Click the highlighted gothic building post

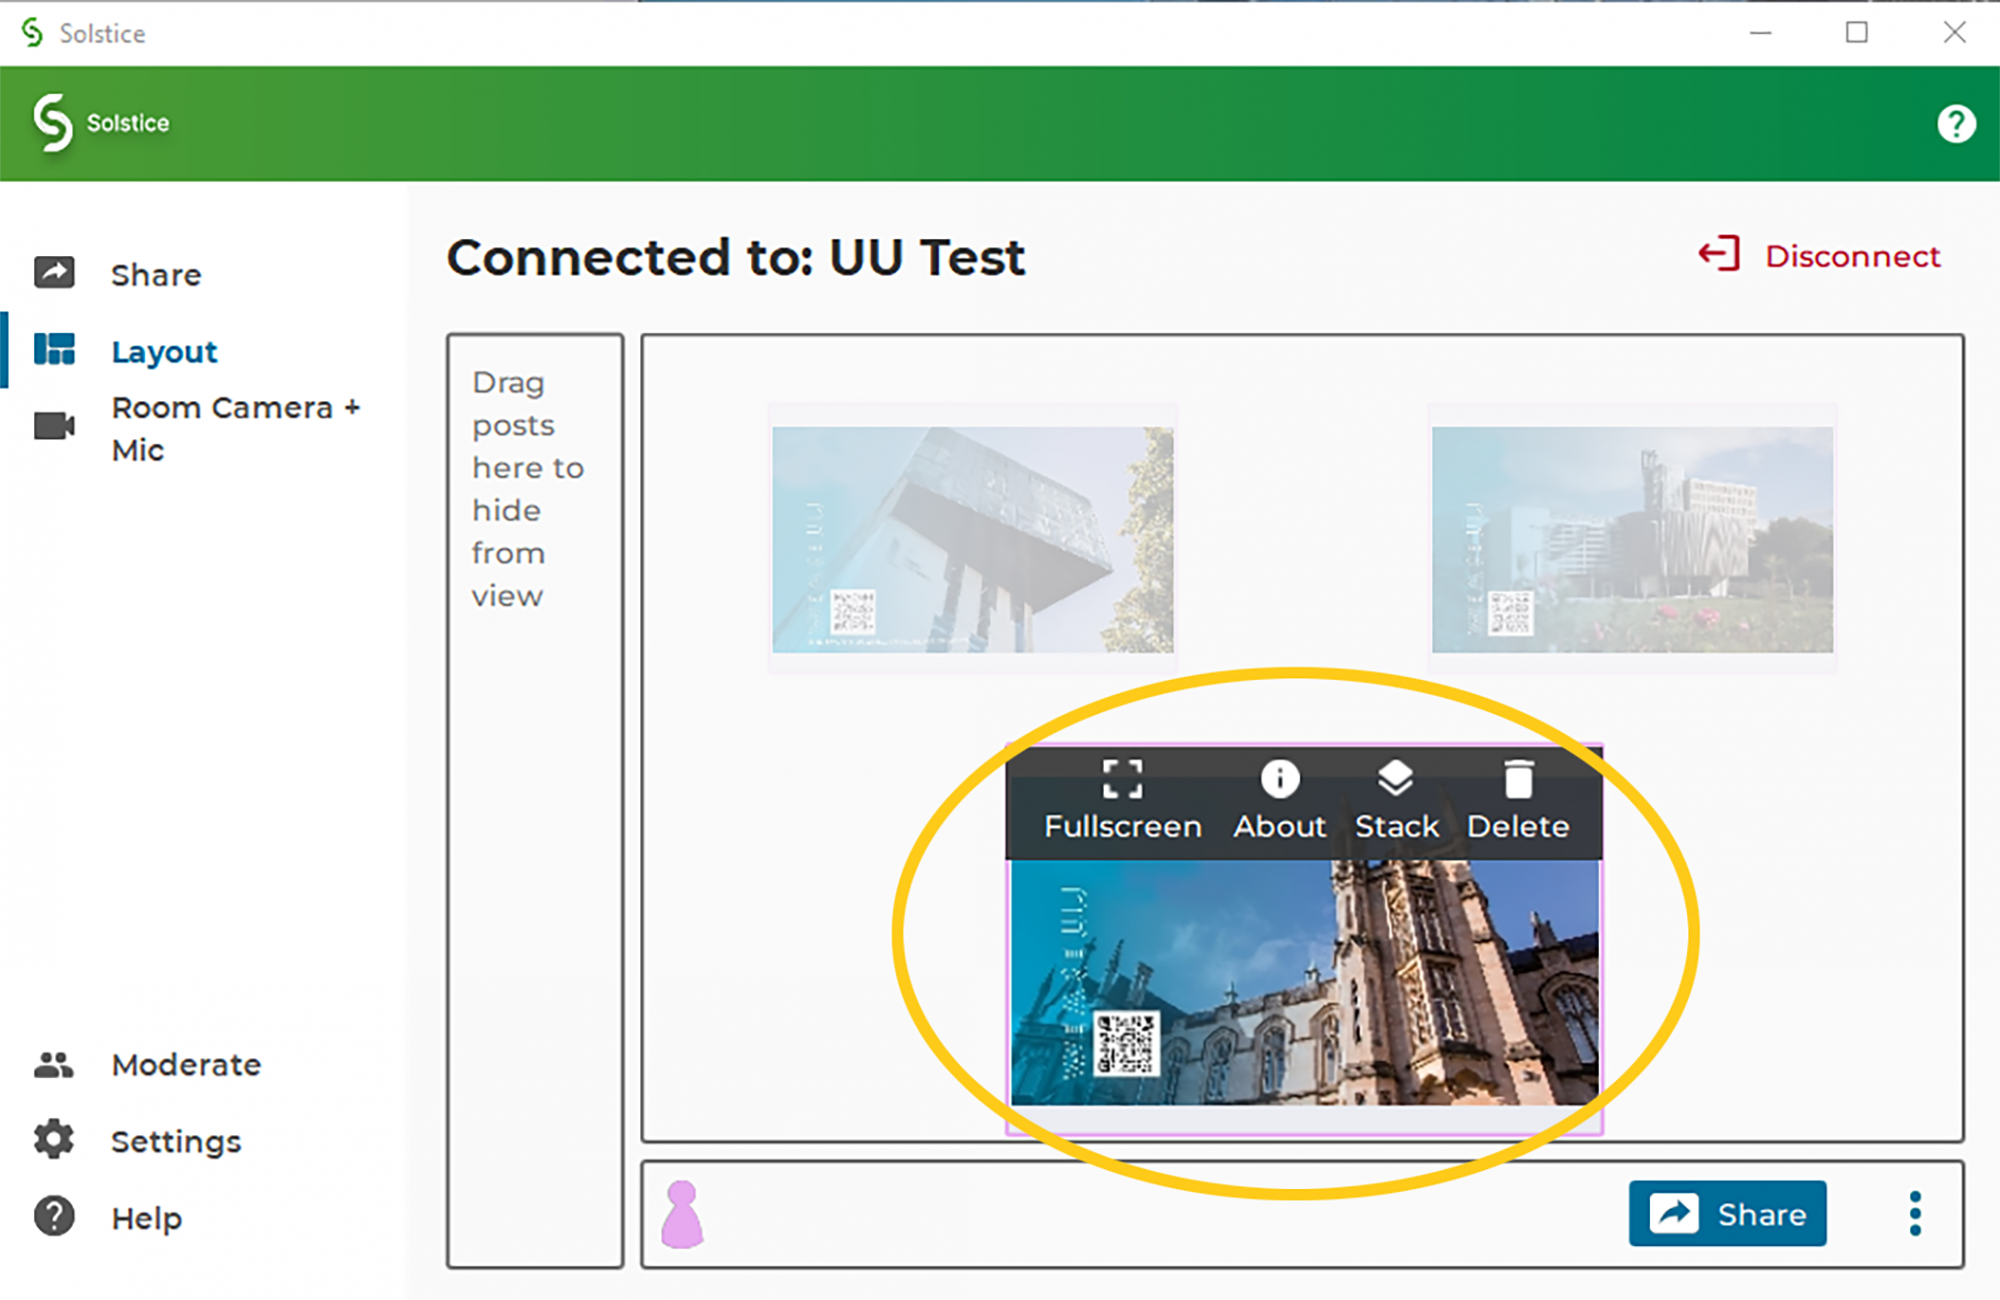(1304, 982)
